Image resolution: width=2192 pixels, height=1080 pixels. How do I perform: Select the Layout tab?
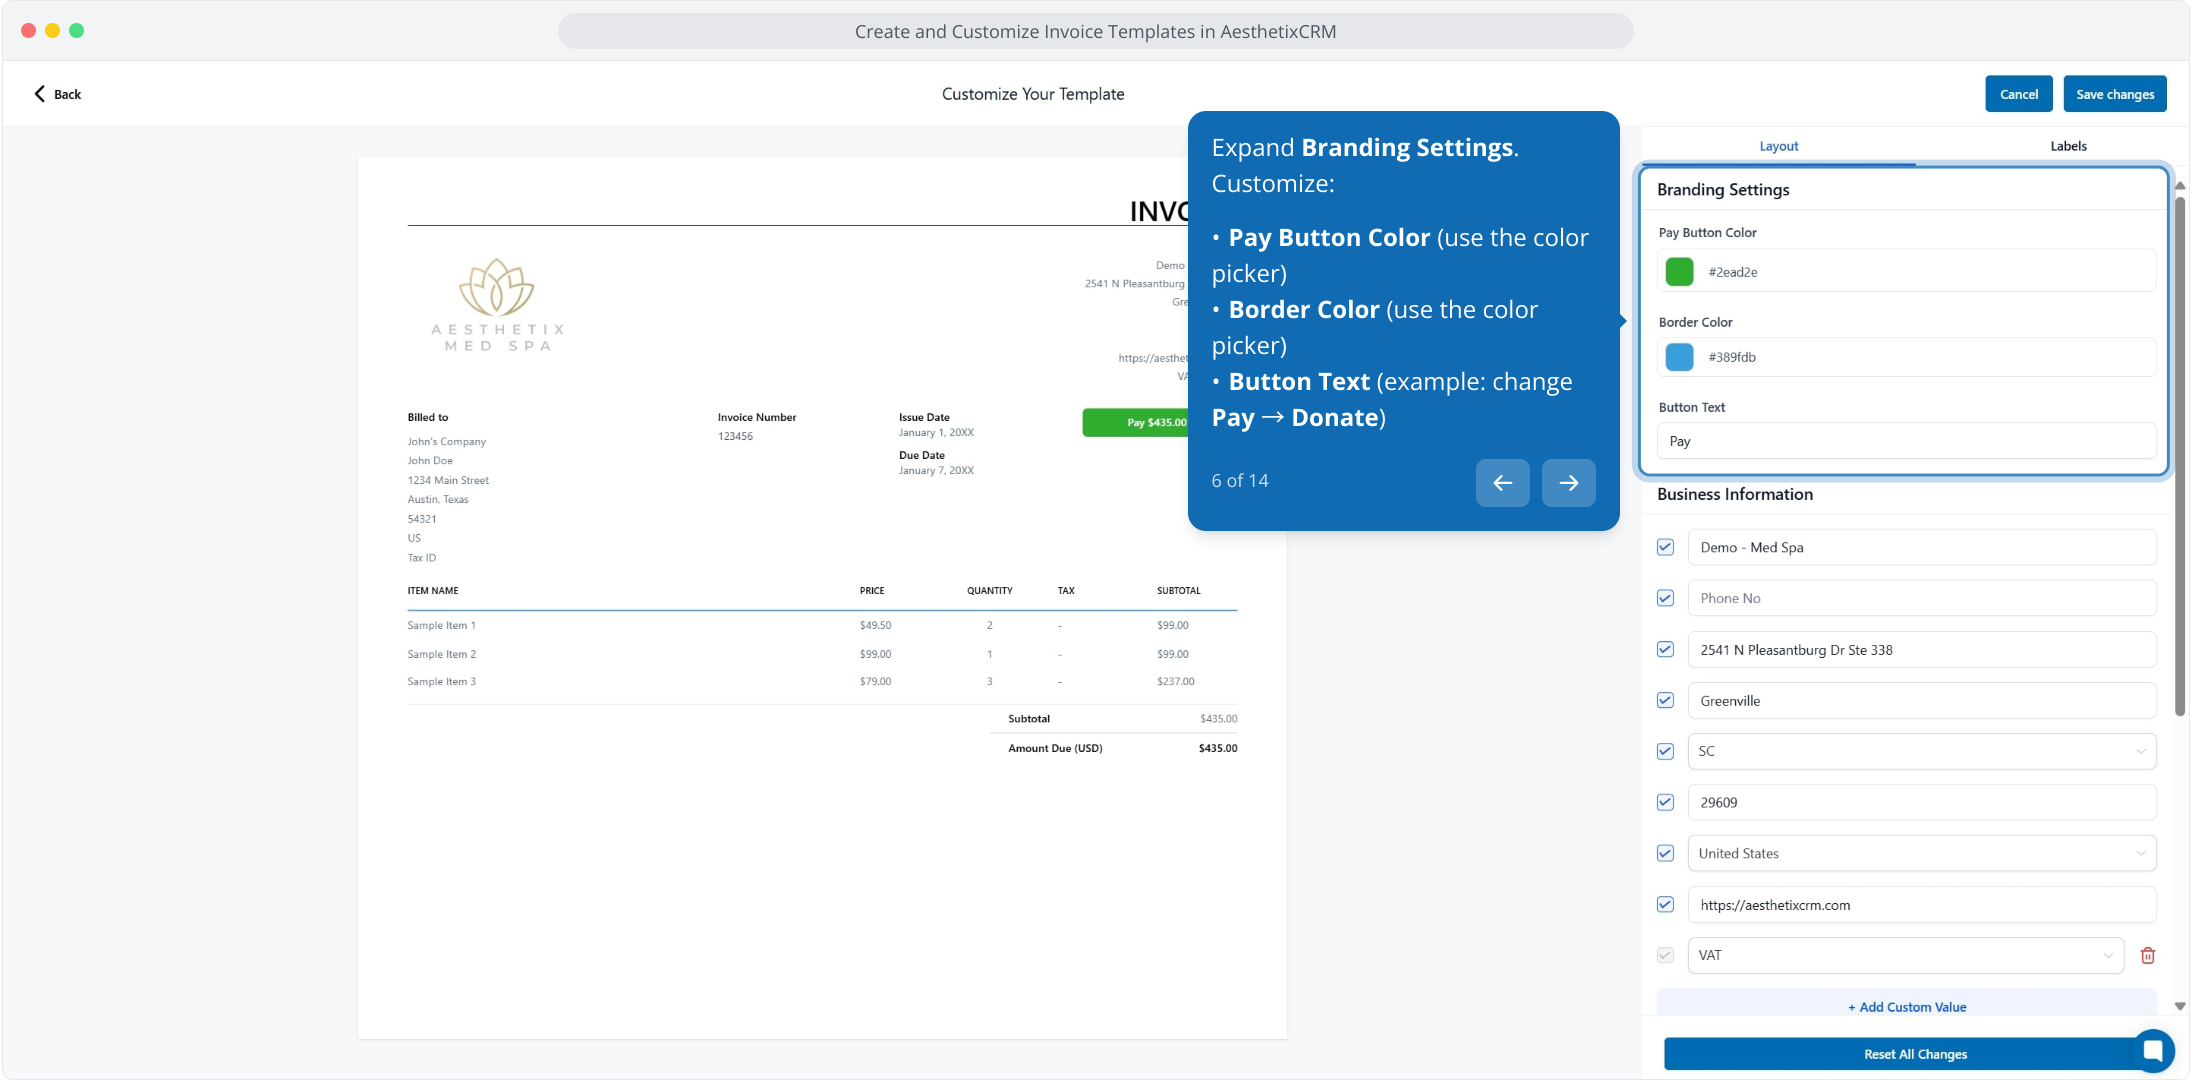pyautogui.click(x=1778, y=146)
